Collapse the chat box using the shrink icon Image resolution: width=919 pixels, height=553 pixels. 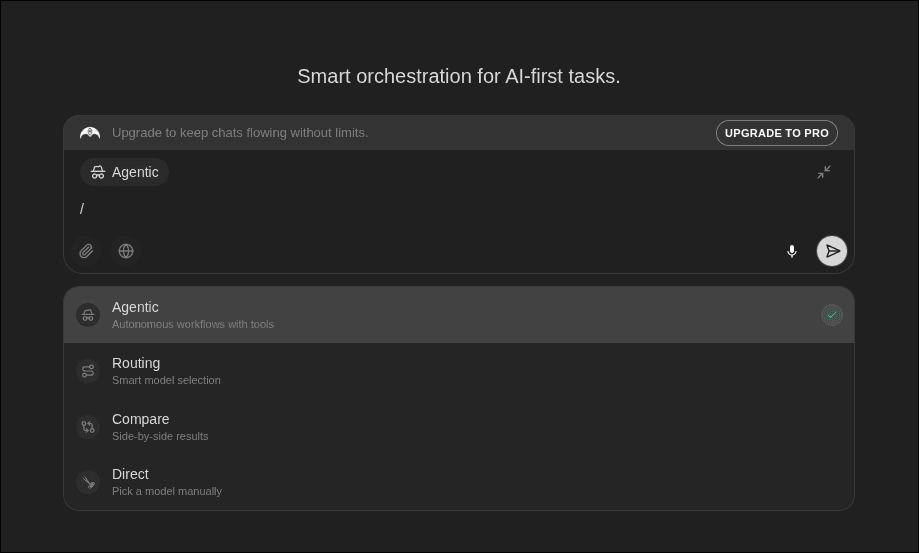(824, 172)
